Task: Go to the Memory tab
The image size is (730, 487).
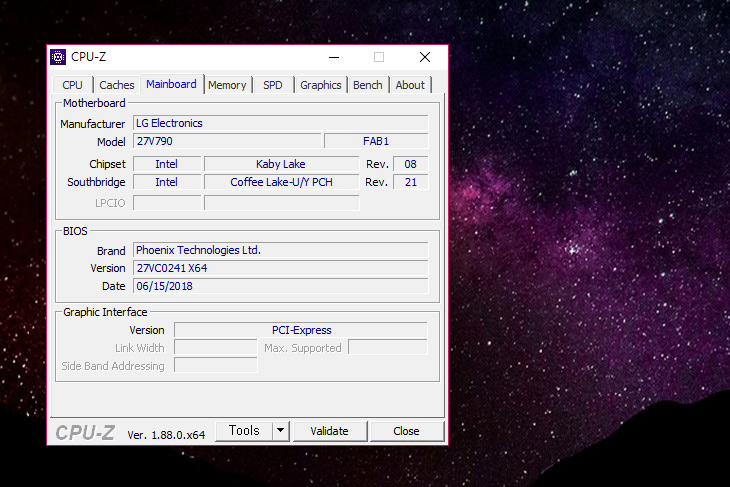Action: 227,85
